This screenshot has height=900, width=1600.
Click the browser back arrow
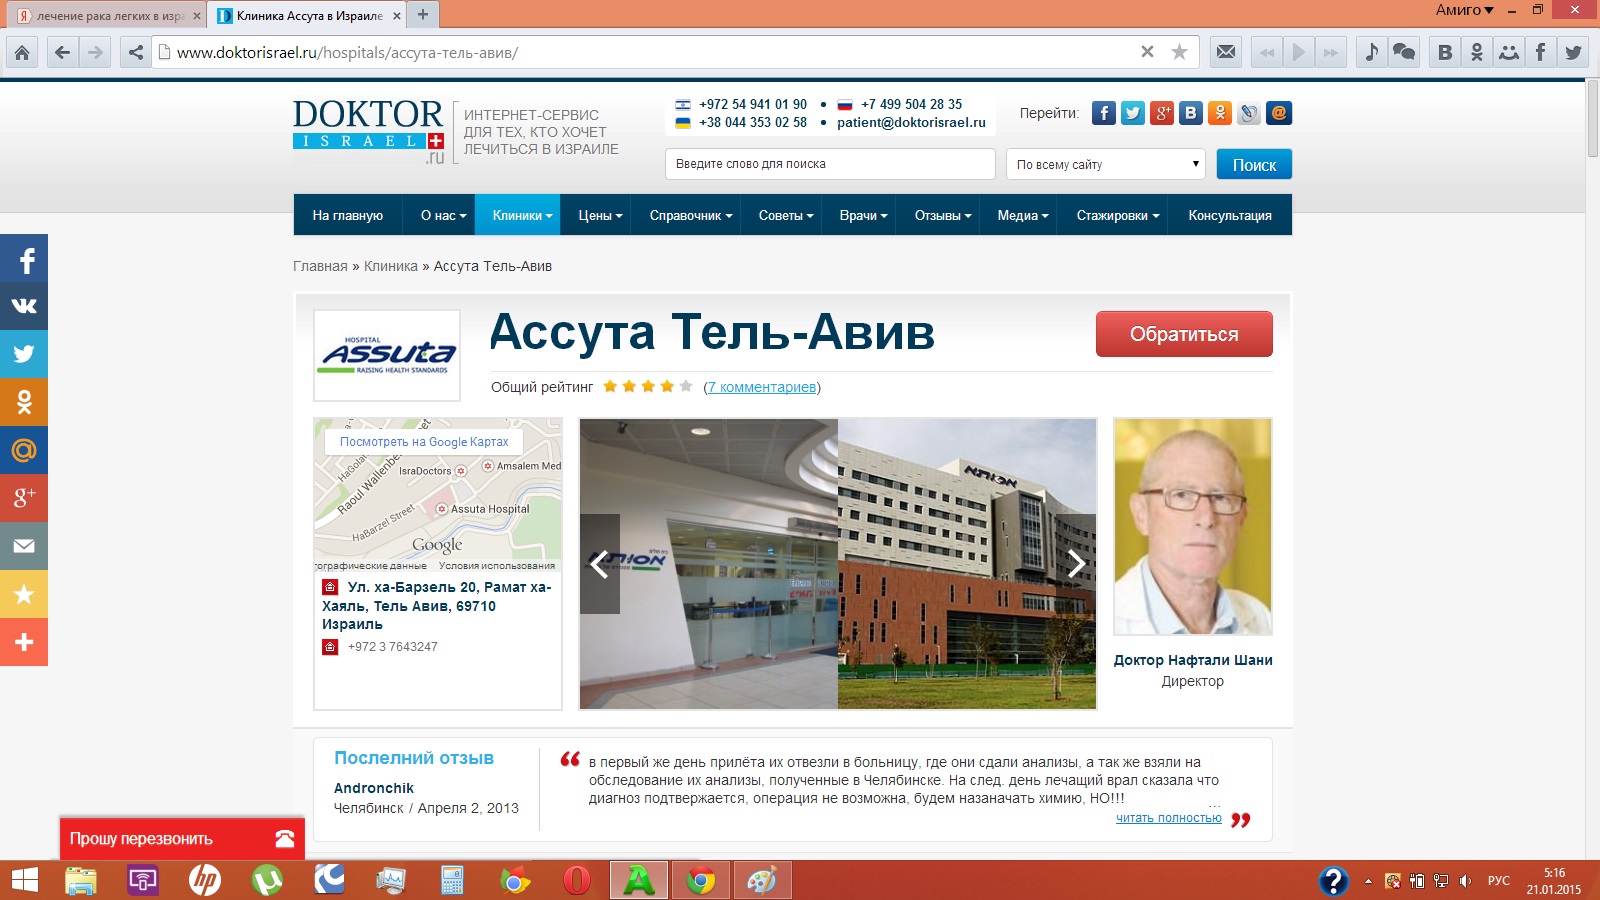(x=62, y=52)
